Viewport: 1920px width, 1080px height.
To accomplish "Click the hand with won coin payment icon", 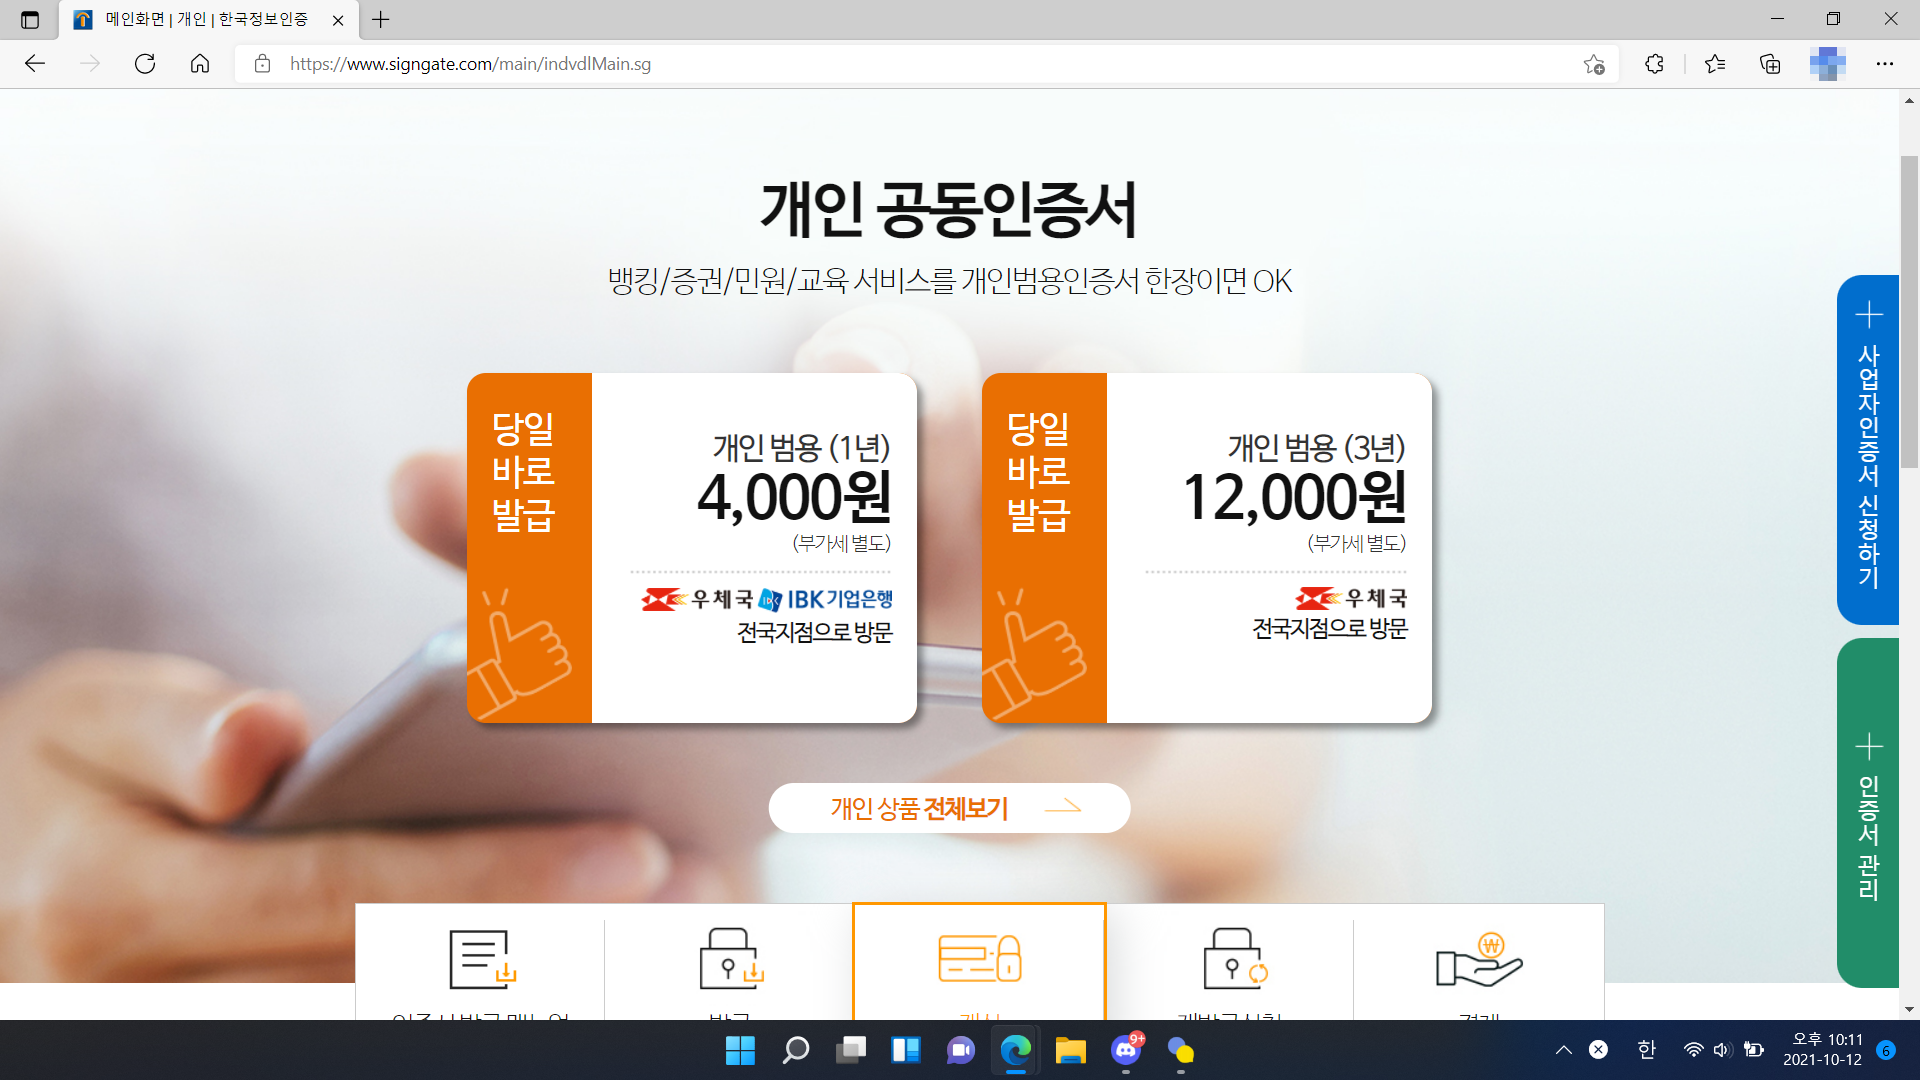I will [1479, 960].
